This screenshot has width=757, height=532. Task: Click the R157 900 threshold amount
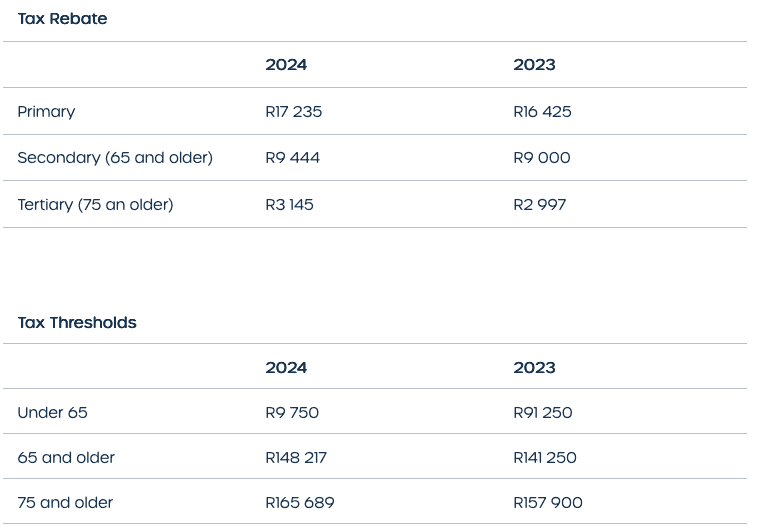tap(548, 503)
